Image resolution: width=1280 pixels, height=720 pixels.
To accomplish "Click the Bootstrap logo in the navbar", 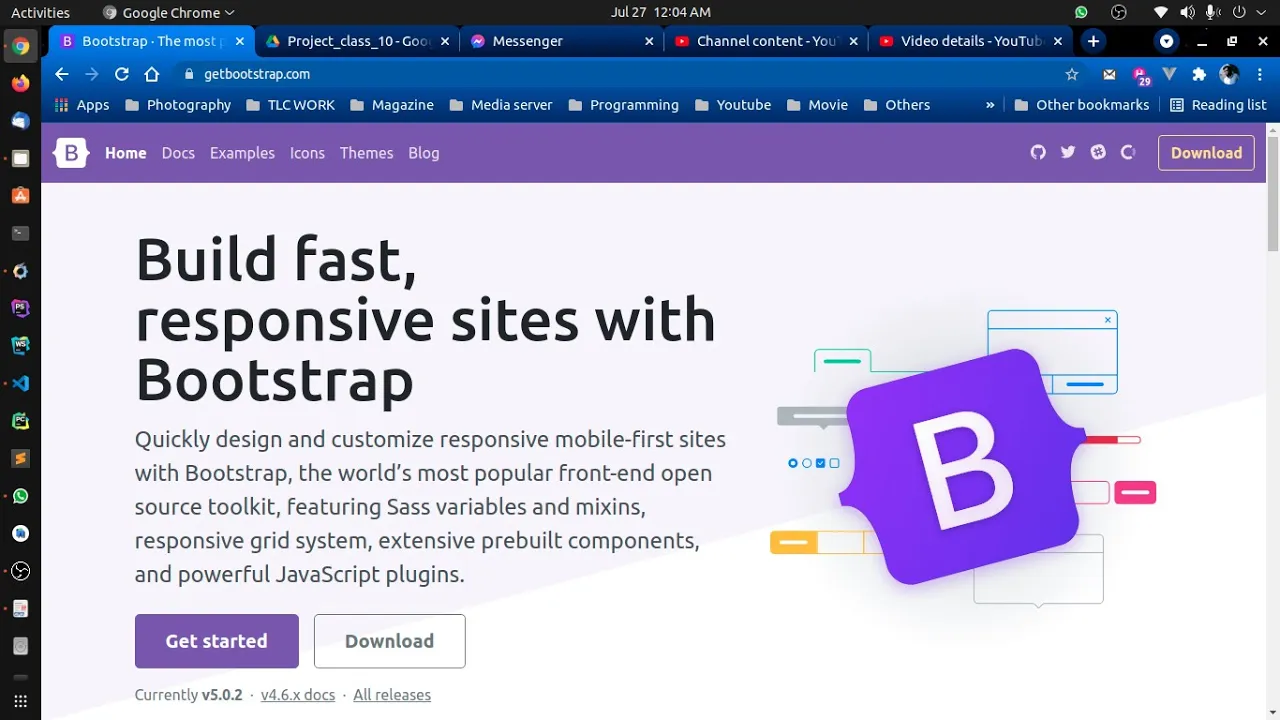I will [x=71, y=153].
